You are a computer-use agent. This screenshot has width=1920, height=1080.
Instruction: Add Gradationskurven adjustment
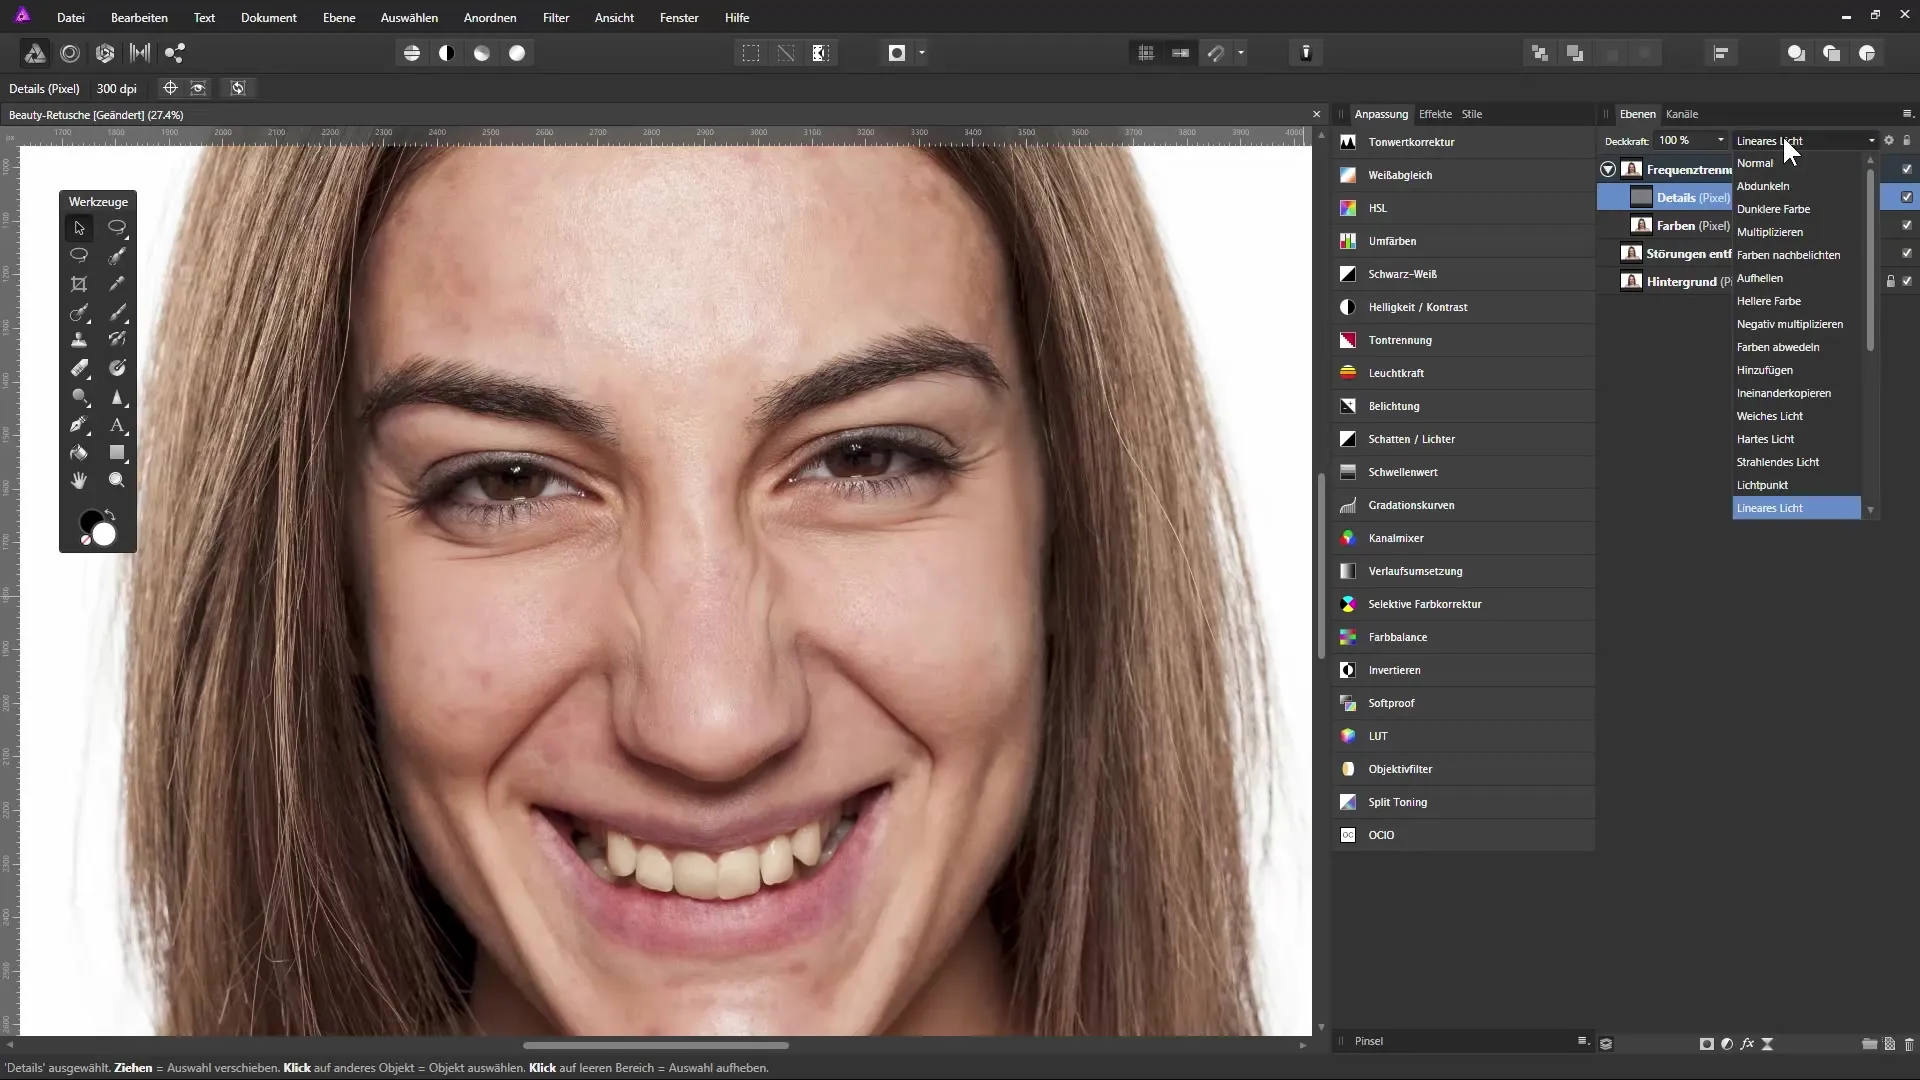click(x=1463, y=505)
